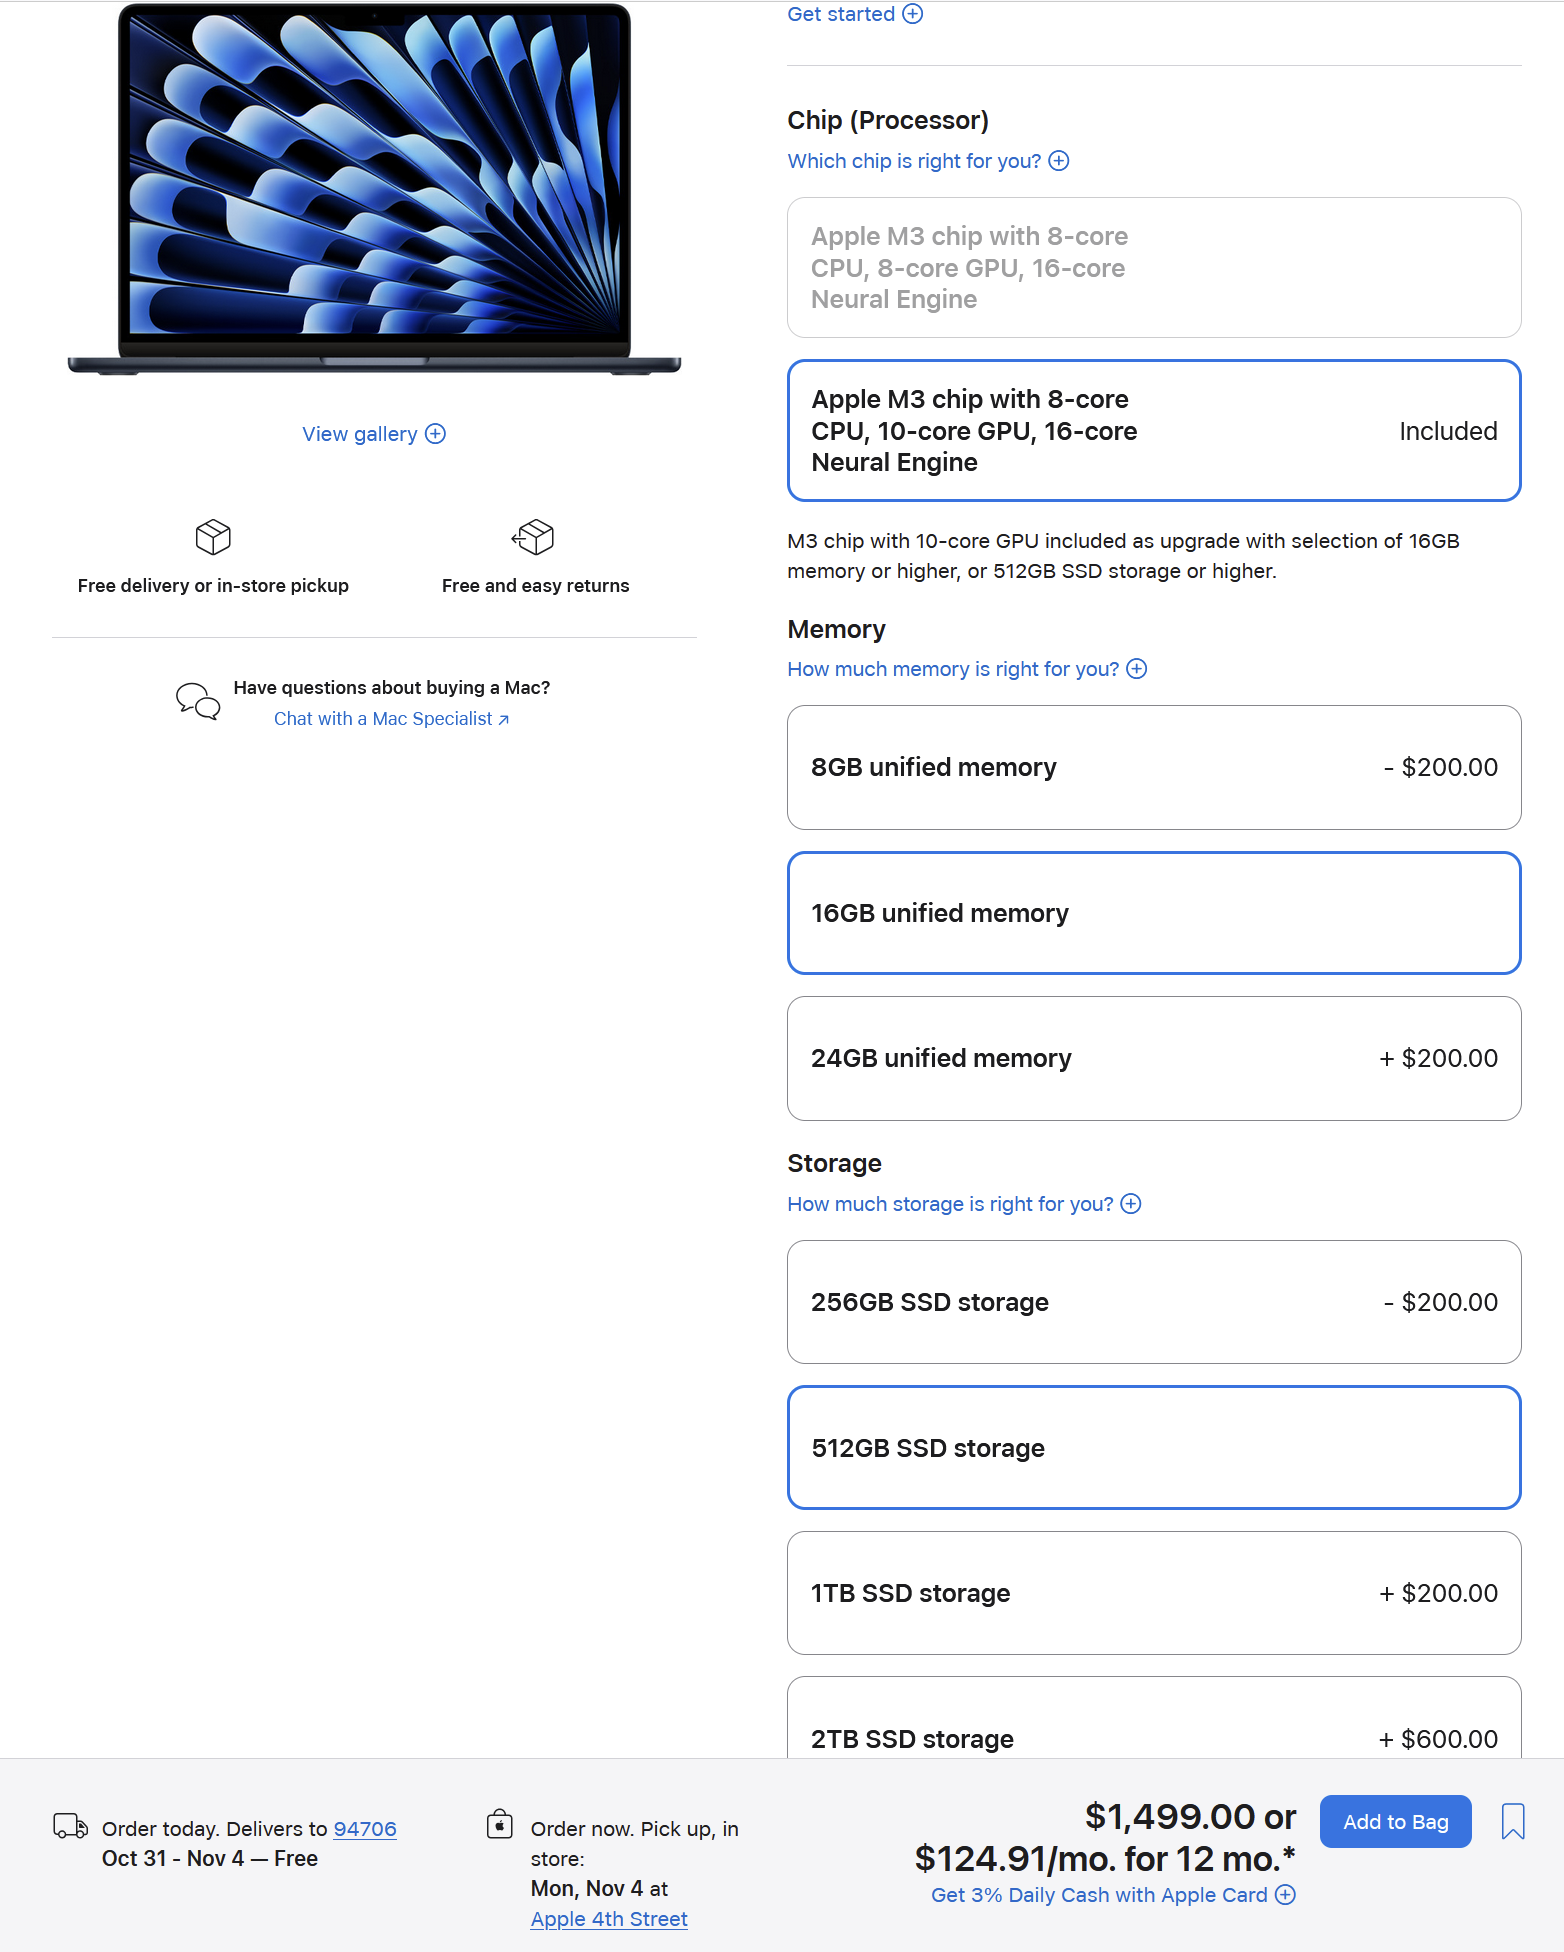Save configuration with the bookmark icon
Viewport: 1564px width, 1952px height.
coord(1513,1822)
